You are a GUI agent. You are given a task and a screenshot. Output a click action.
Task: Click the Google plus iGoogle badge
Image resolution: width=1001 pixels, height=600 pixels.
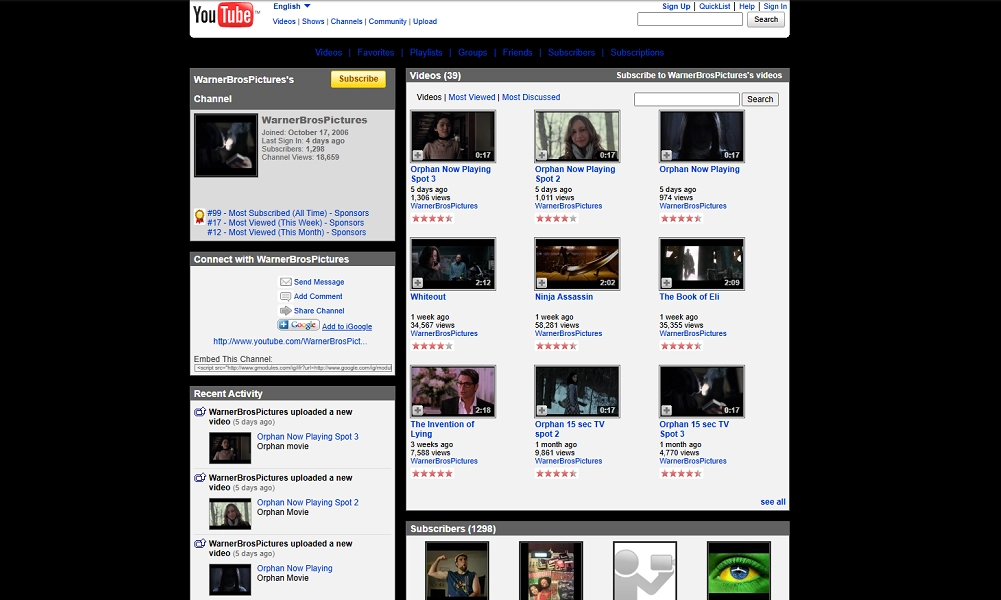(298, 325)
